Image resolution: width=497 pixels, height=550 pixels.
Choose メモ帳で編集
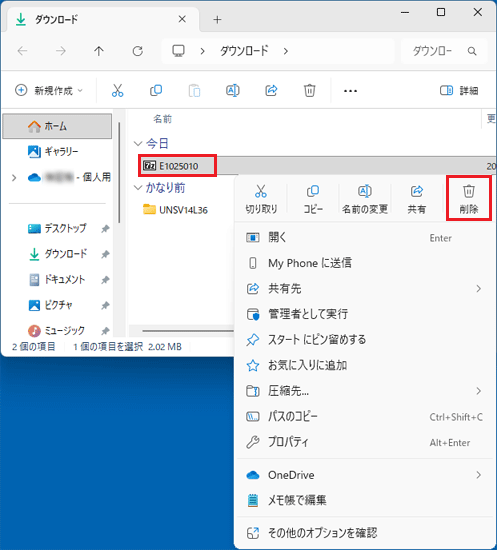click(365, 500)
